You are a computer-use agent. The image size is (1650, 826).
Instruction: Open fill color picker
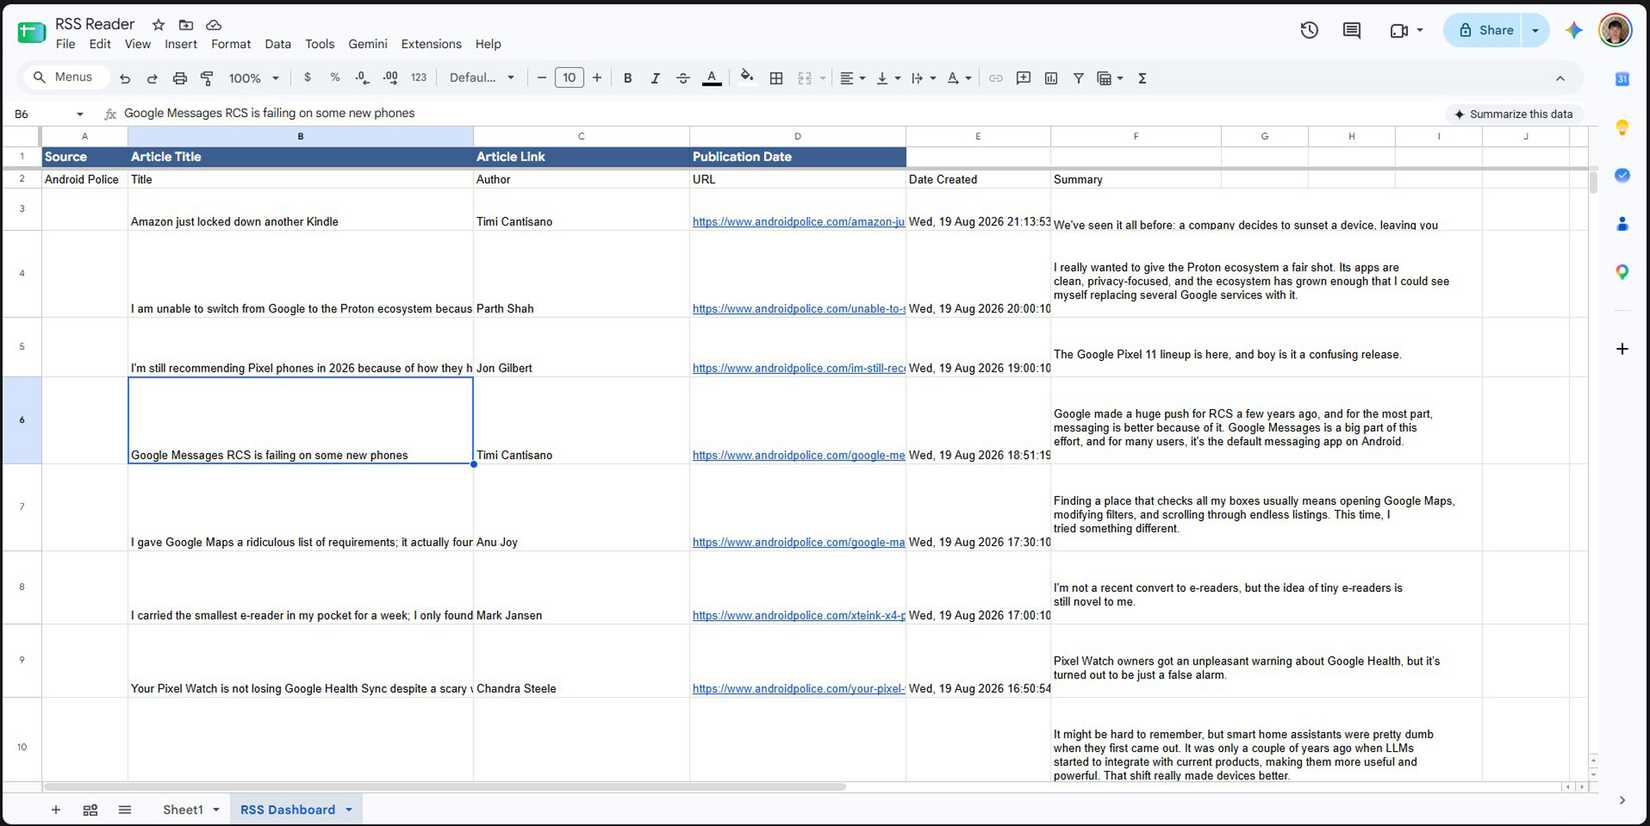[x=747, y=77]
